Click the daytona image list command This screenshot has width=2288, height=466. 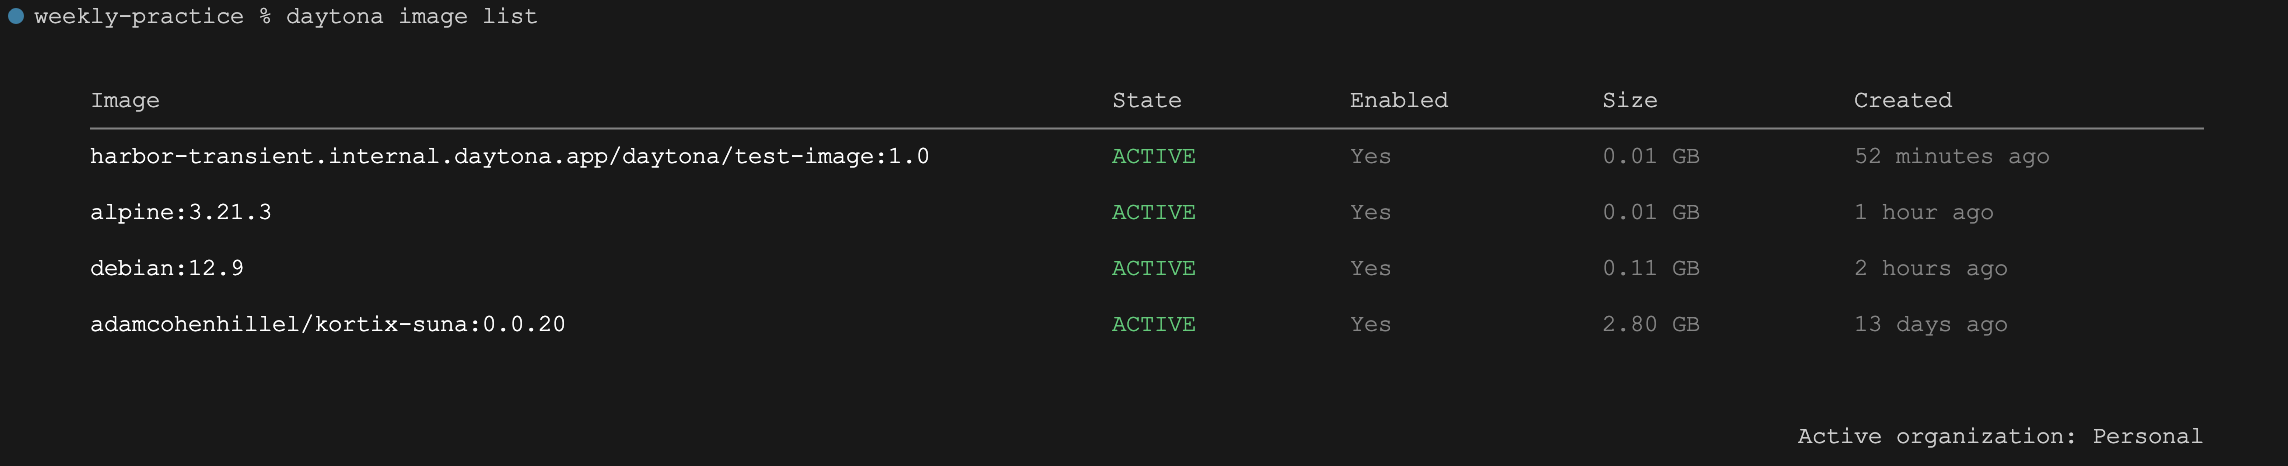(x=412, y=16)
